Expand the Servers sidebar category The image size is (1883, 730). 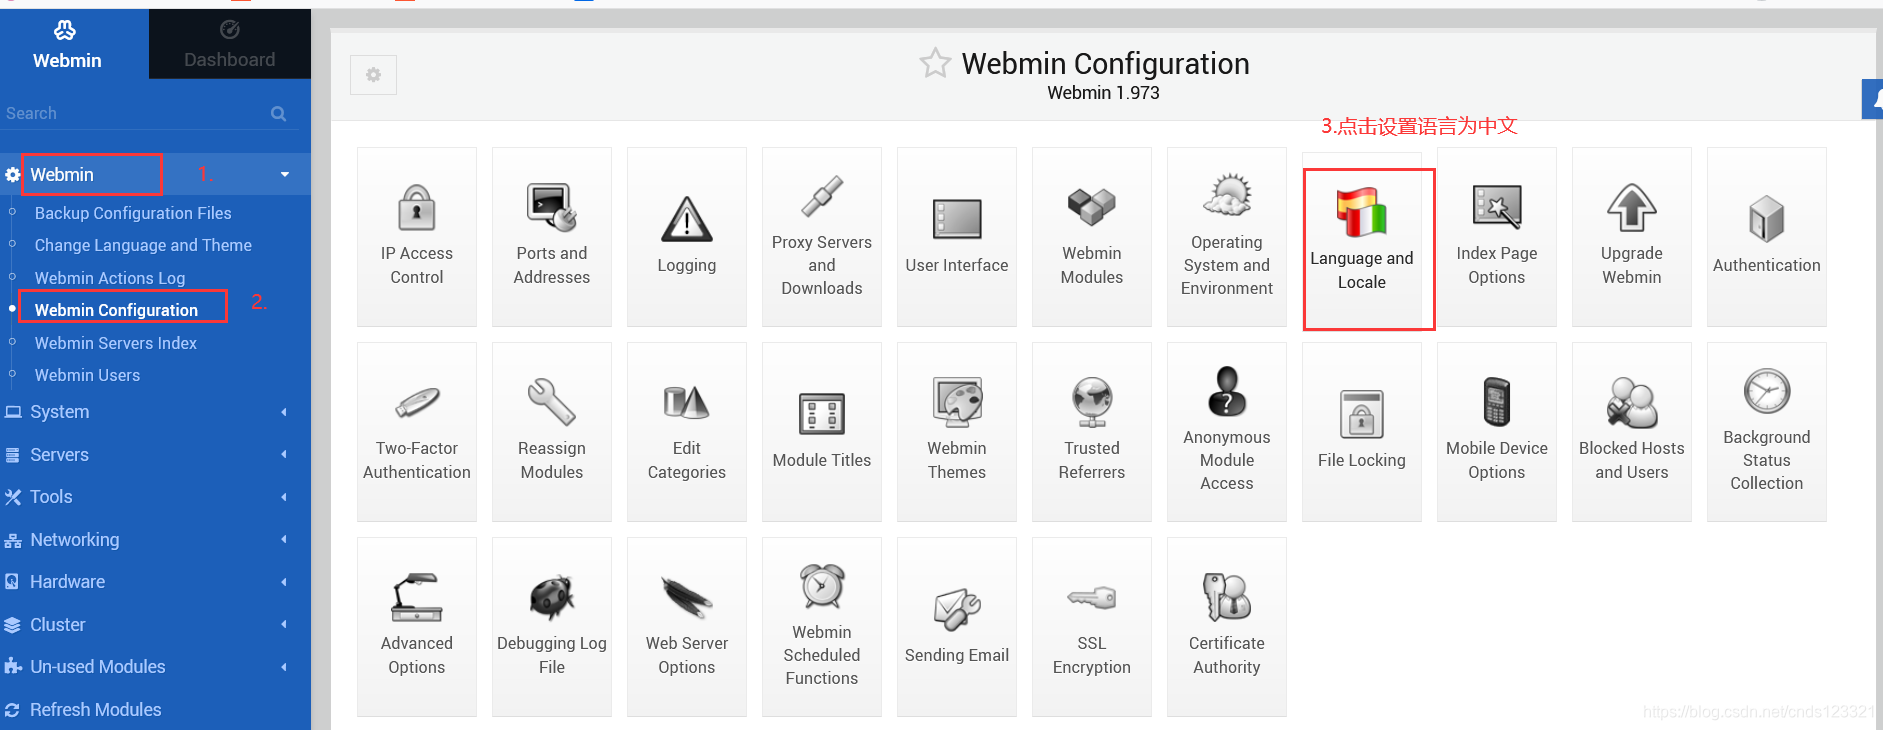coord(155,454)
